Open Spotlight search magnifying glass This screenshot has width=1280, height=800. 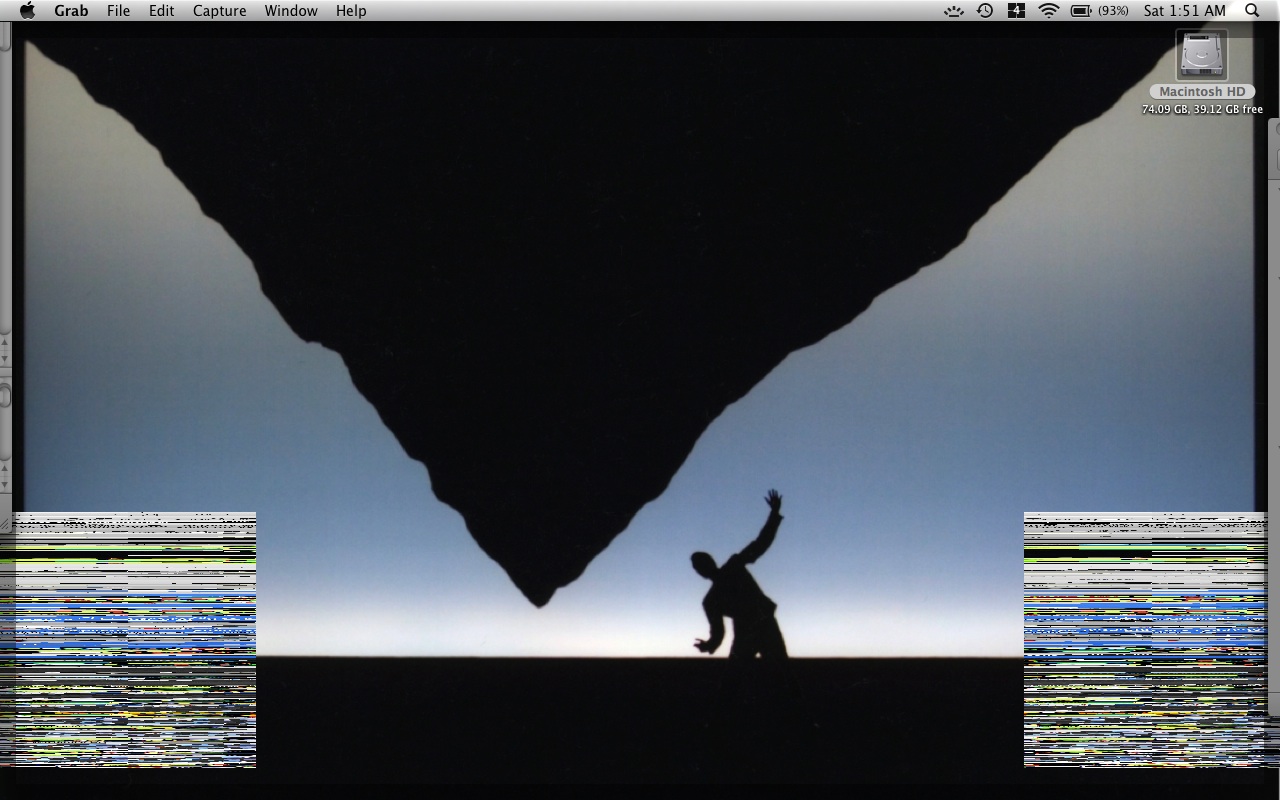[x=1252, y=11]
